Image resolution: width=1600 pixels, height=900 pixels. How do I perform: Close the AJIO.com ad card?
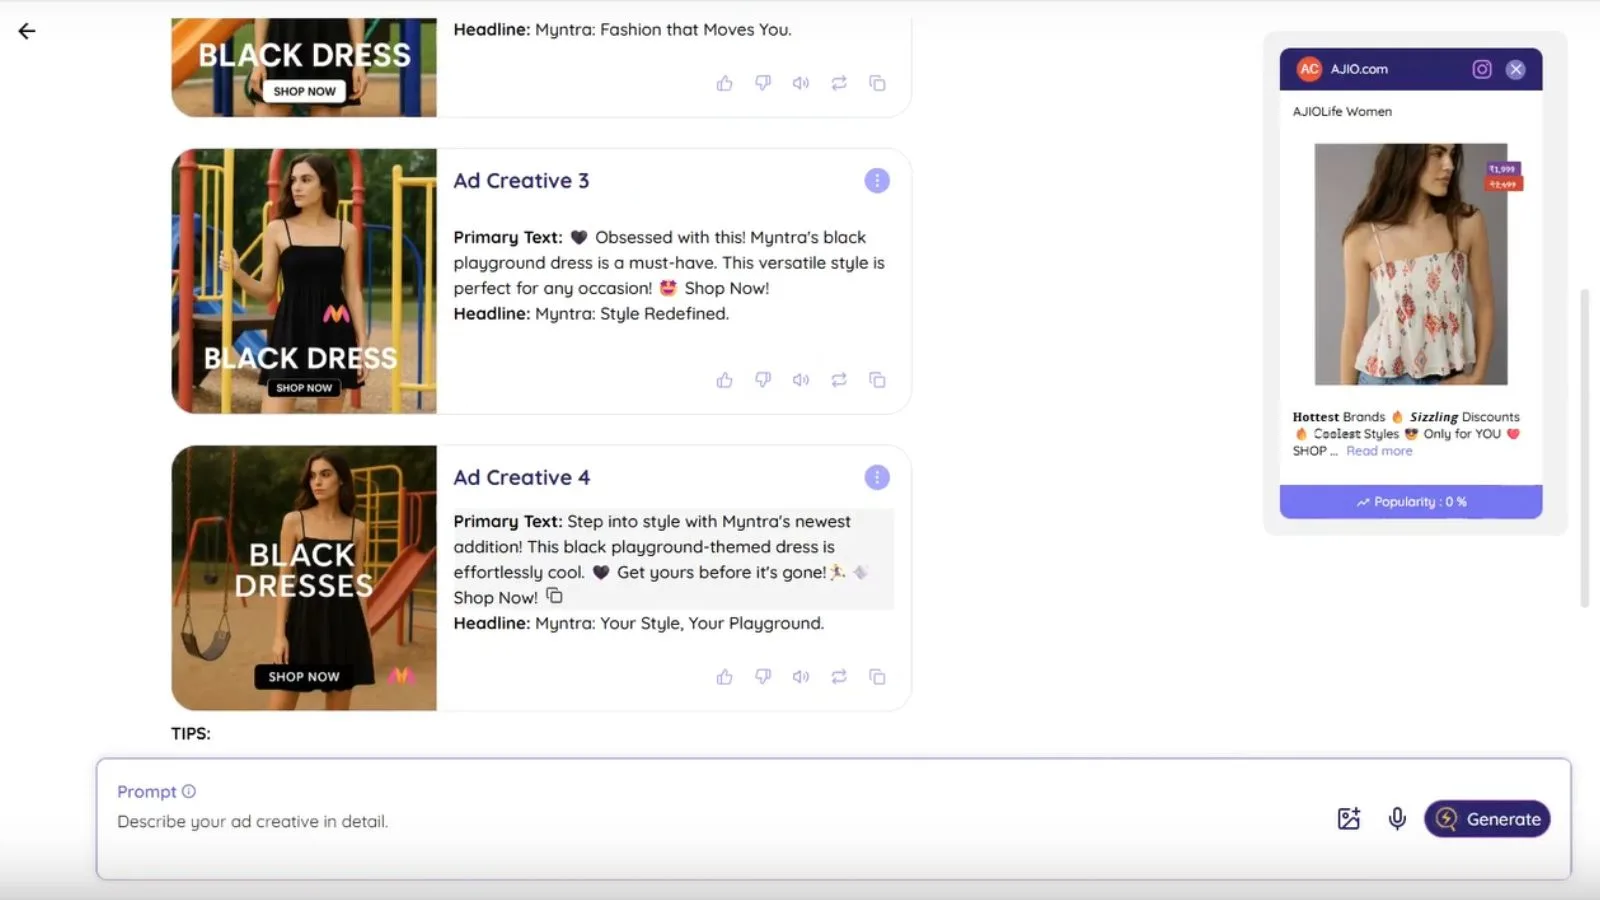1516,69
